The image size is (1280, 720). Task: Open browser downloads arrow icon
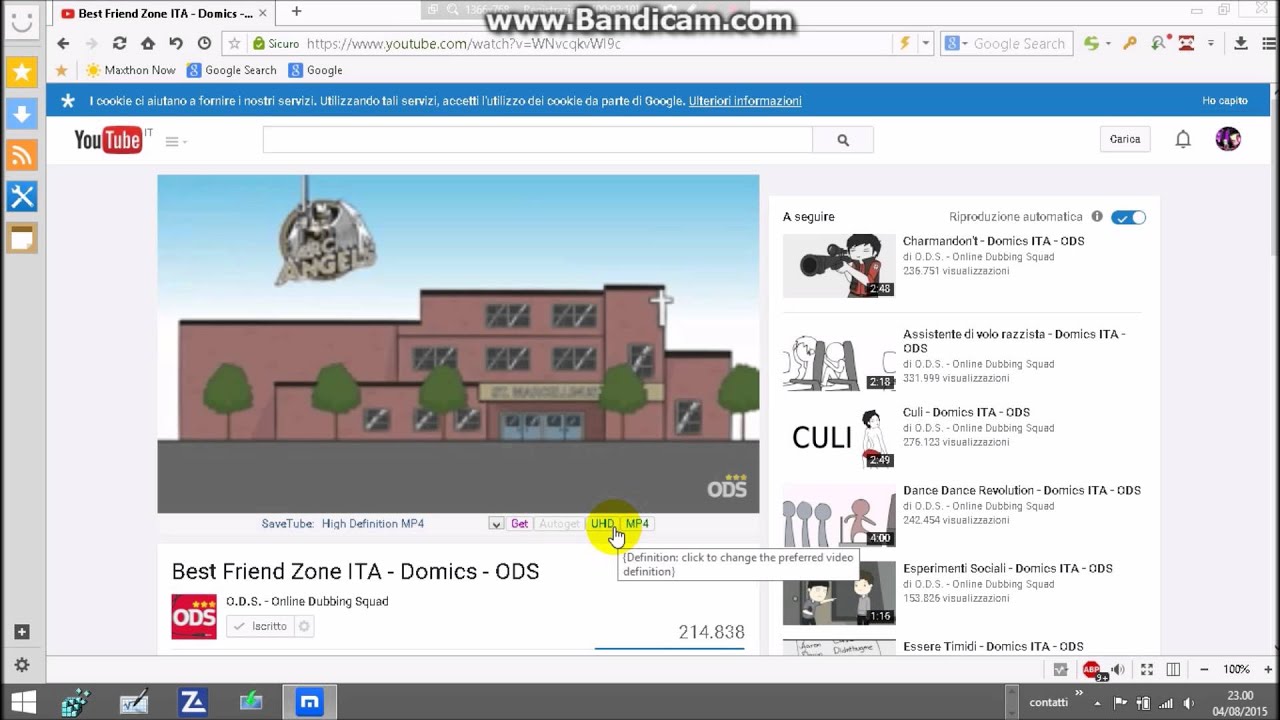pos(1241,43)
